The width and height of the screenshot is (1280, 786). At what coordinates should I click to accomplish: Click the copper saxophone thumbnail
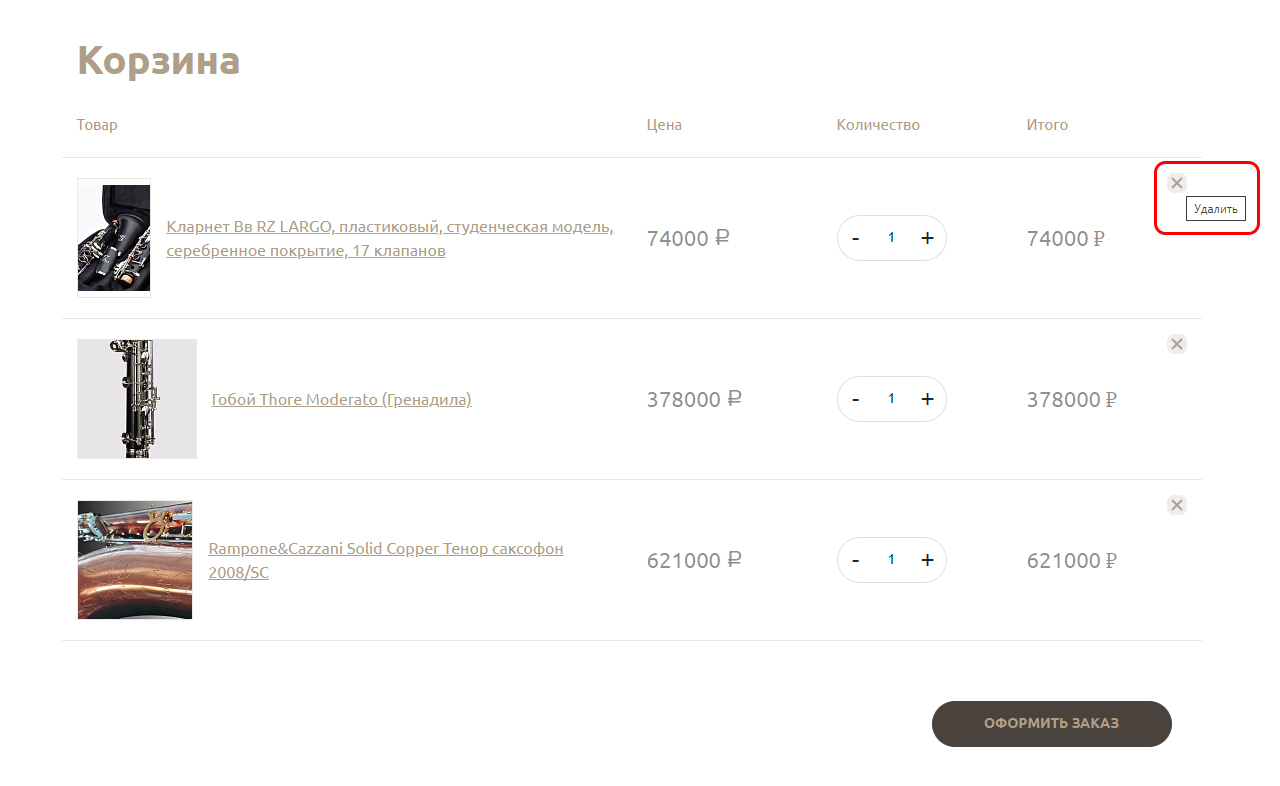tap(135, 560)
